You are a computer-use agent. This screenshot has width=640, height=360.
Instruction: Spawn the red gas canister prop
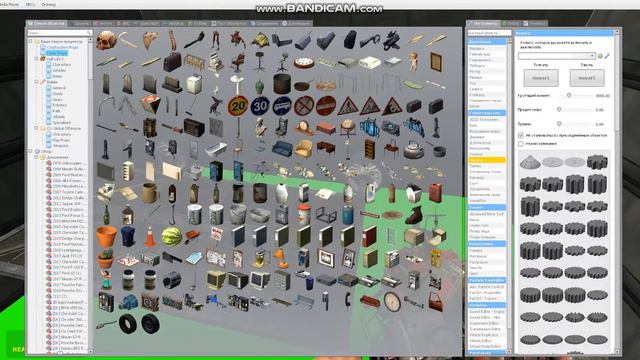click(x=436, y=193)
